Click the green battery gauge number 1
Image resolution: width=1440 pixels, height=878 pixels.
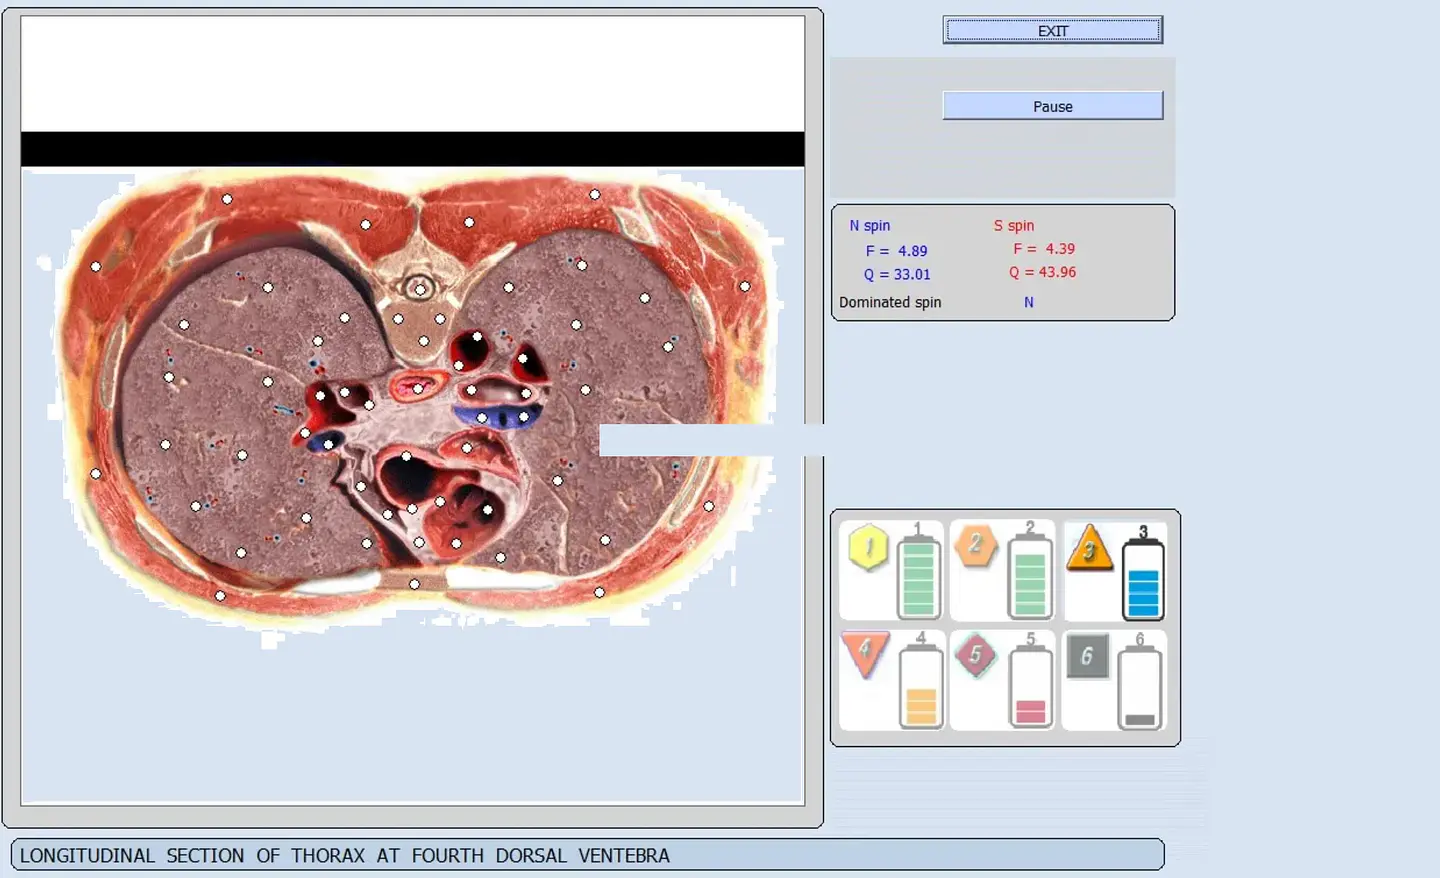pyautogui.click(x=918, y=577)
